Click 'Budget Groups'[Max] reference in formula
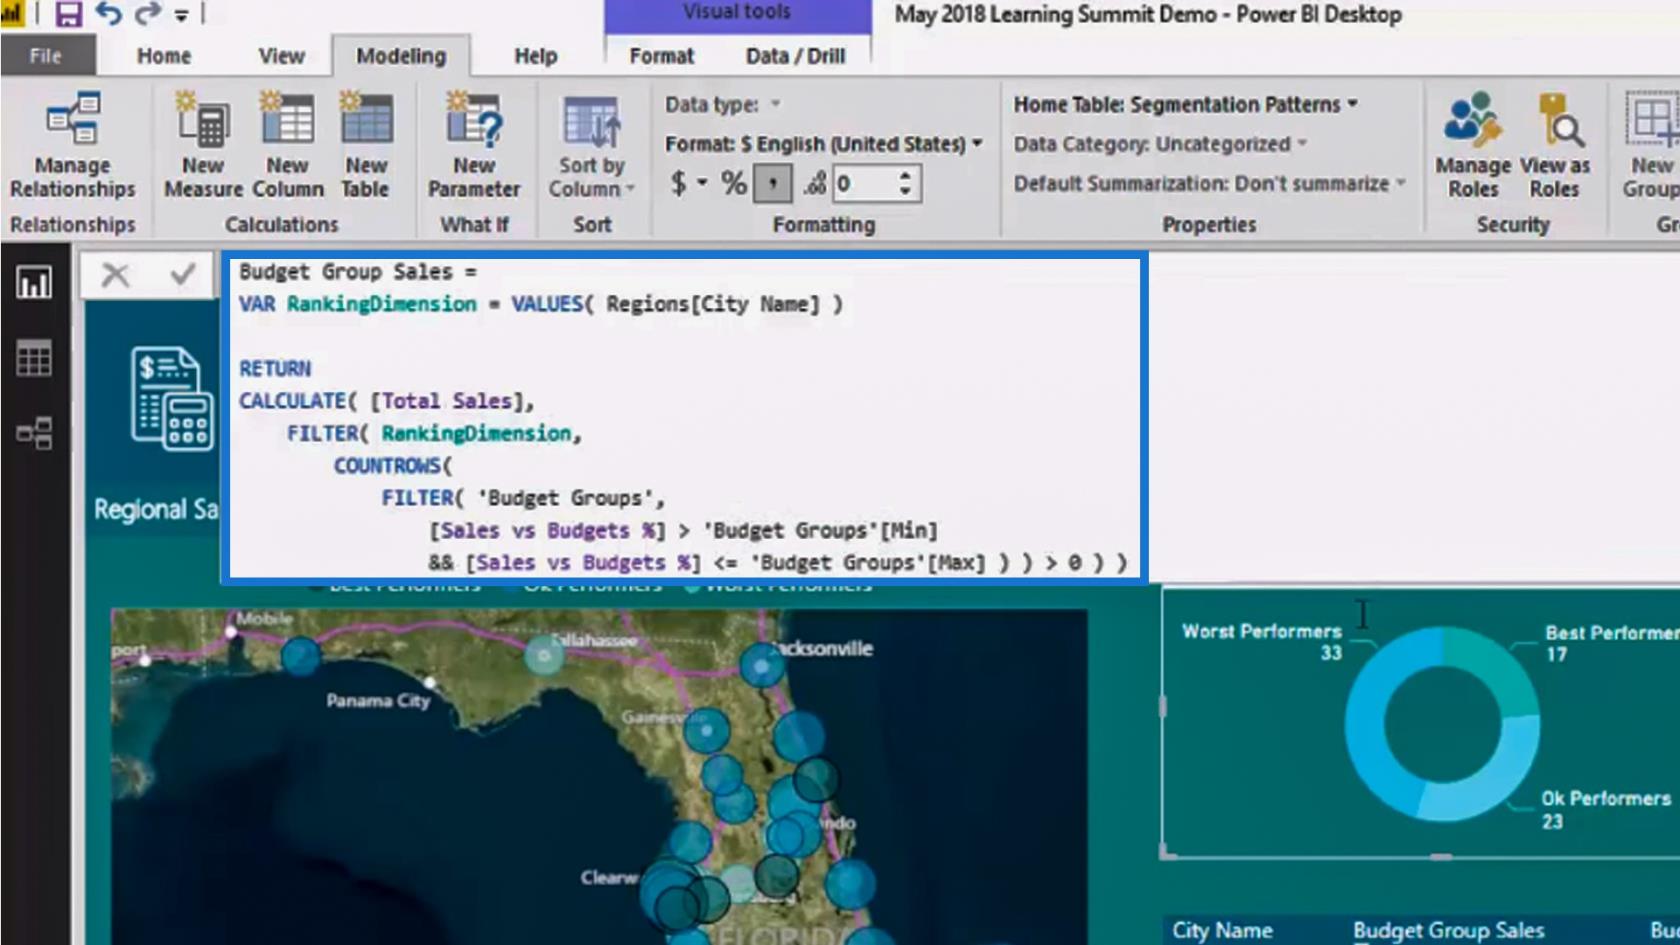Viewport: 1680px width, 945px height. click(x=868, y=563)
